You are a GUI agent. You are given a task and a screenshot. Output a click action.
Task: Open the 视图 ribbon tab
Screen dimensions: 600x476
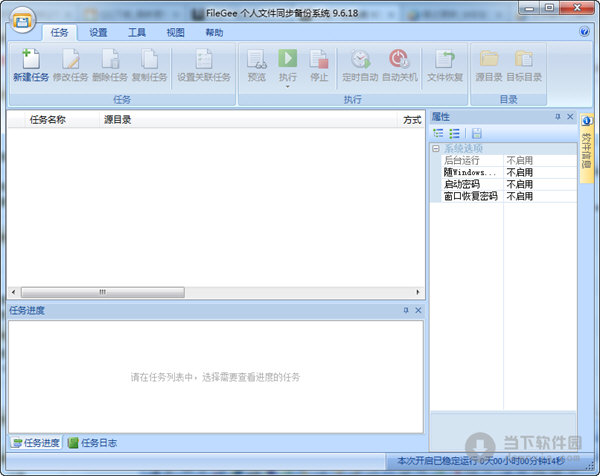(176, 33)
